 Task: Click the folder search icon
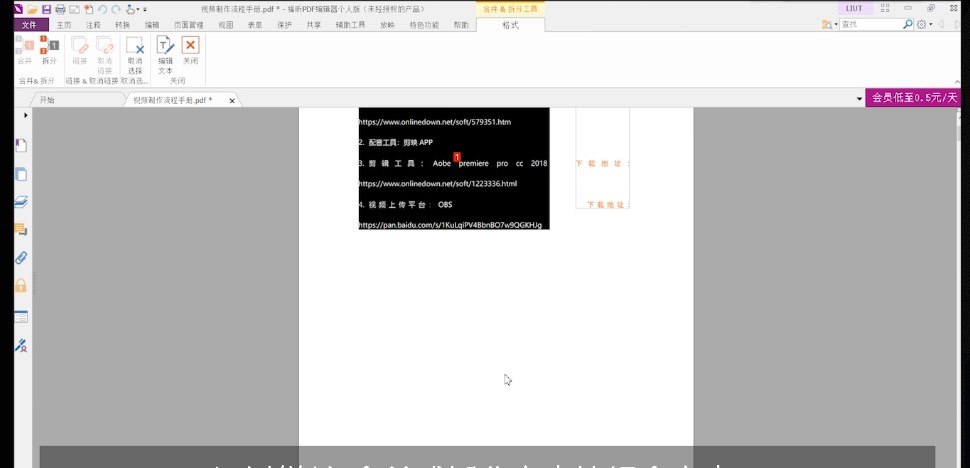pos(826,25)
